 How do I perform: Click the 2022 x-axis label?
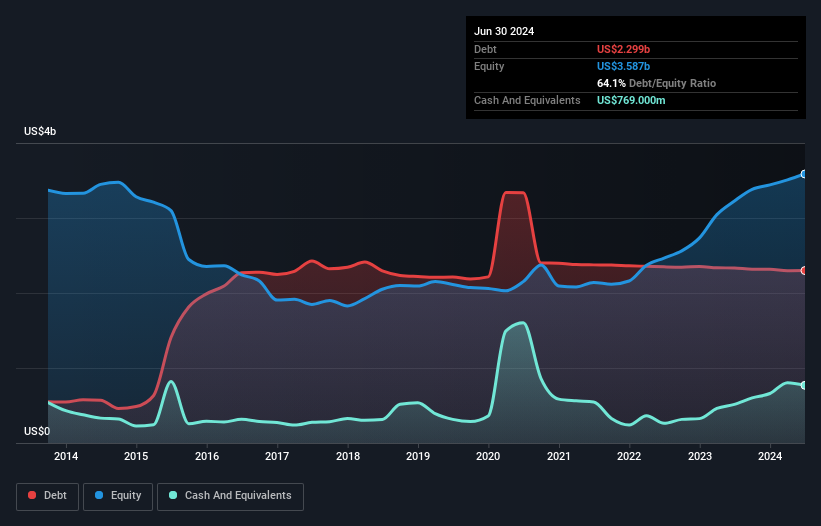629,456
